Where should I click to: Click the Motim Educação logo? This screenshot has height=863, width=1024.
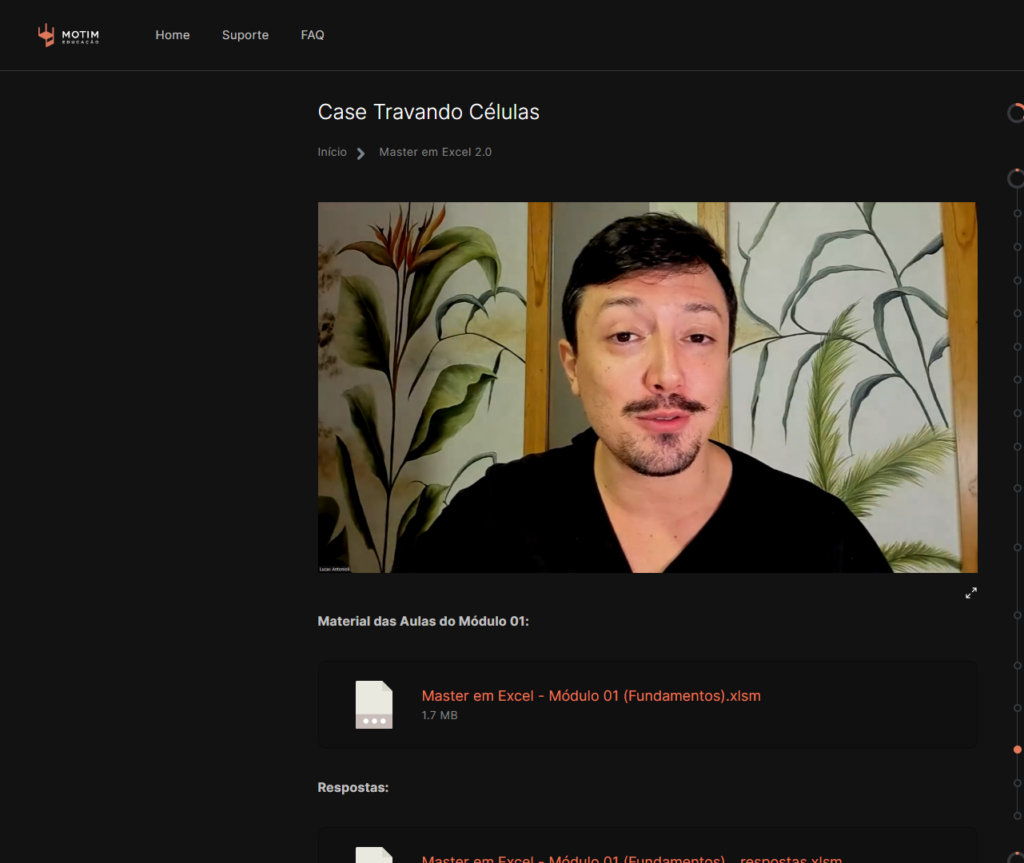point(68,35)
